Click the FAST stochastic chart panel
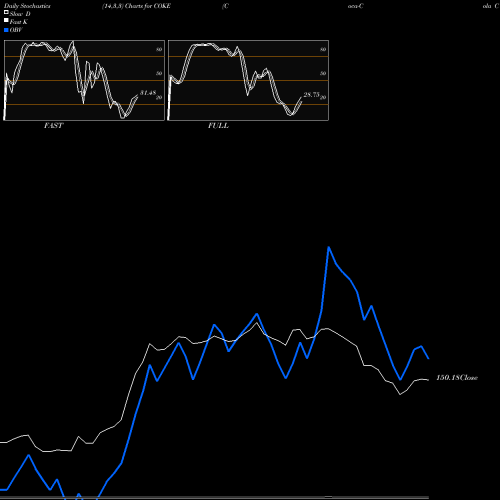The image size is (500, 500). 84,80
